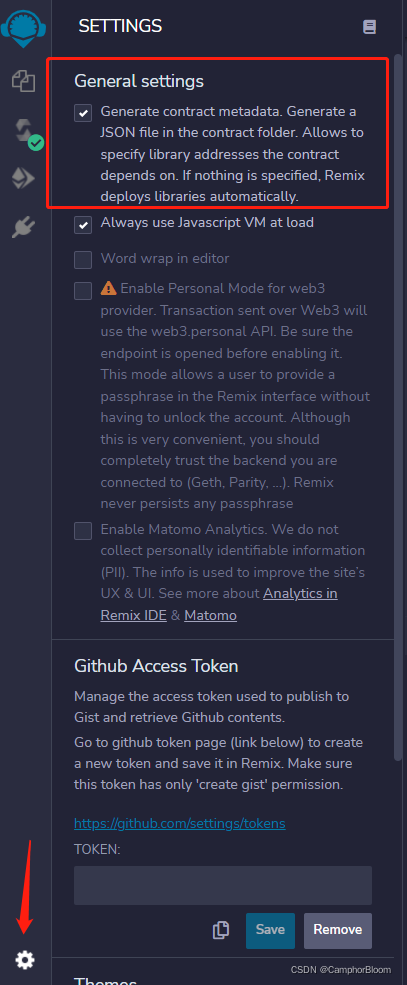This screenshot has width=407, height=985.
Task: Enable Matomo Analytics checkbox
Action: [x=83, y=531]
